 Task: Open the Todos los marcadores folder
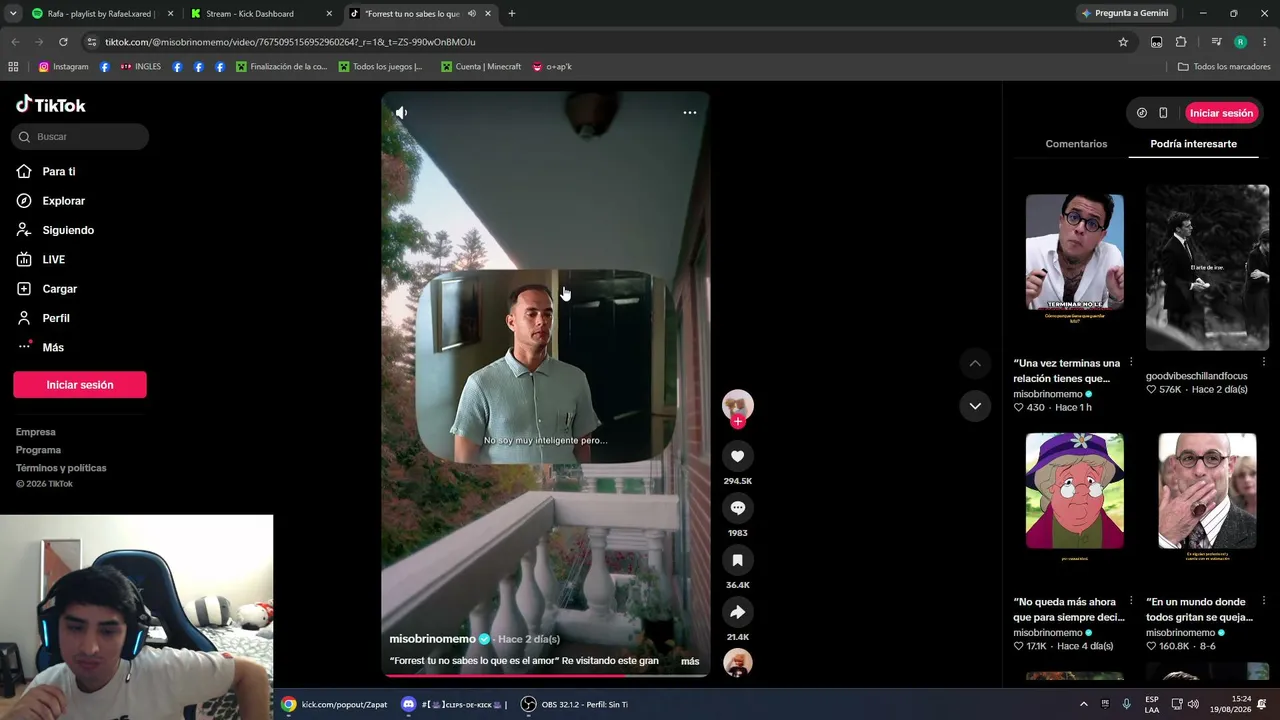click(1224, 67)
